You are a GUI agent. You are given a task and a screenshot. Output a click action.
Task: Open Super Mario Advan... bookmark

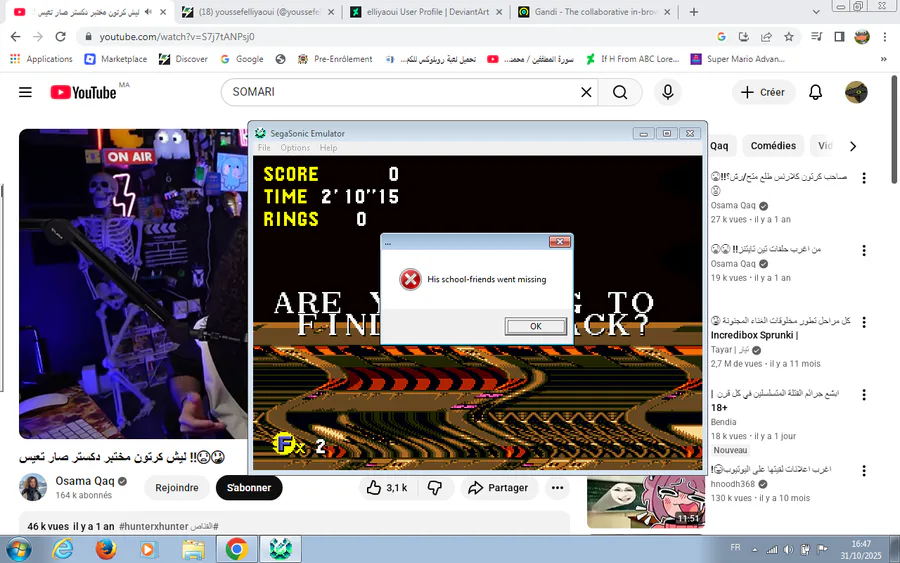pyautogui.click(x=738, y=59)
